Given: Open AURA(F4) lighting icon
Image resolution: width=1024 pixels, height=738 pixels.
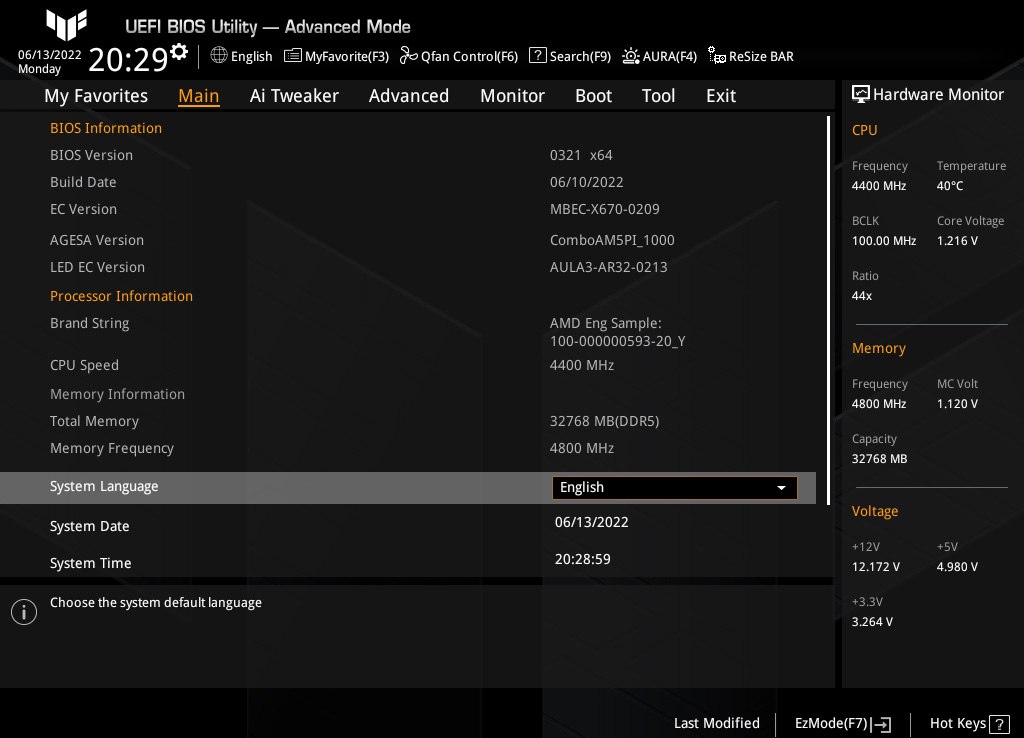Looking at the screenshot, I should 631,56.
